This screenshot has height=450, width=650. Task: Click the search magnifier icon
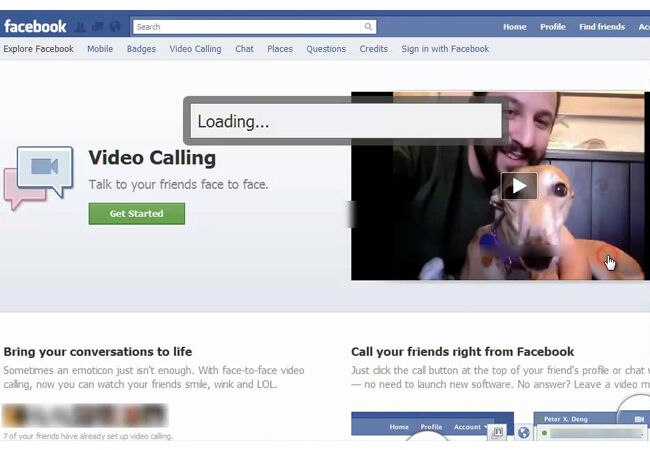[x=368, y=27]
